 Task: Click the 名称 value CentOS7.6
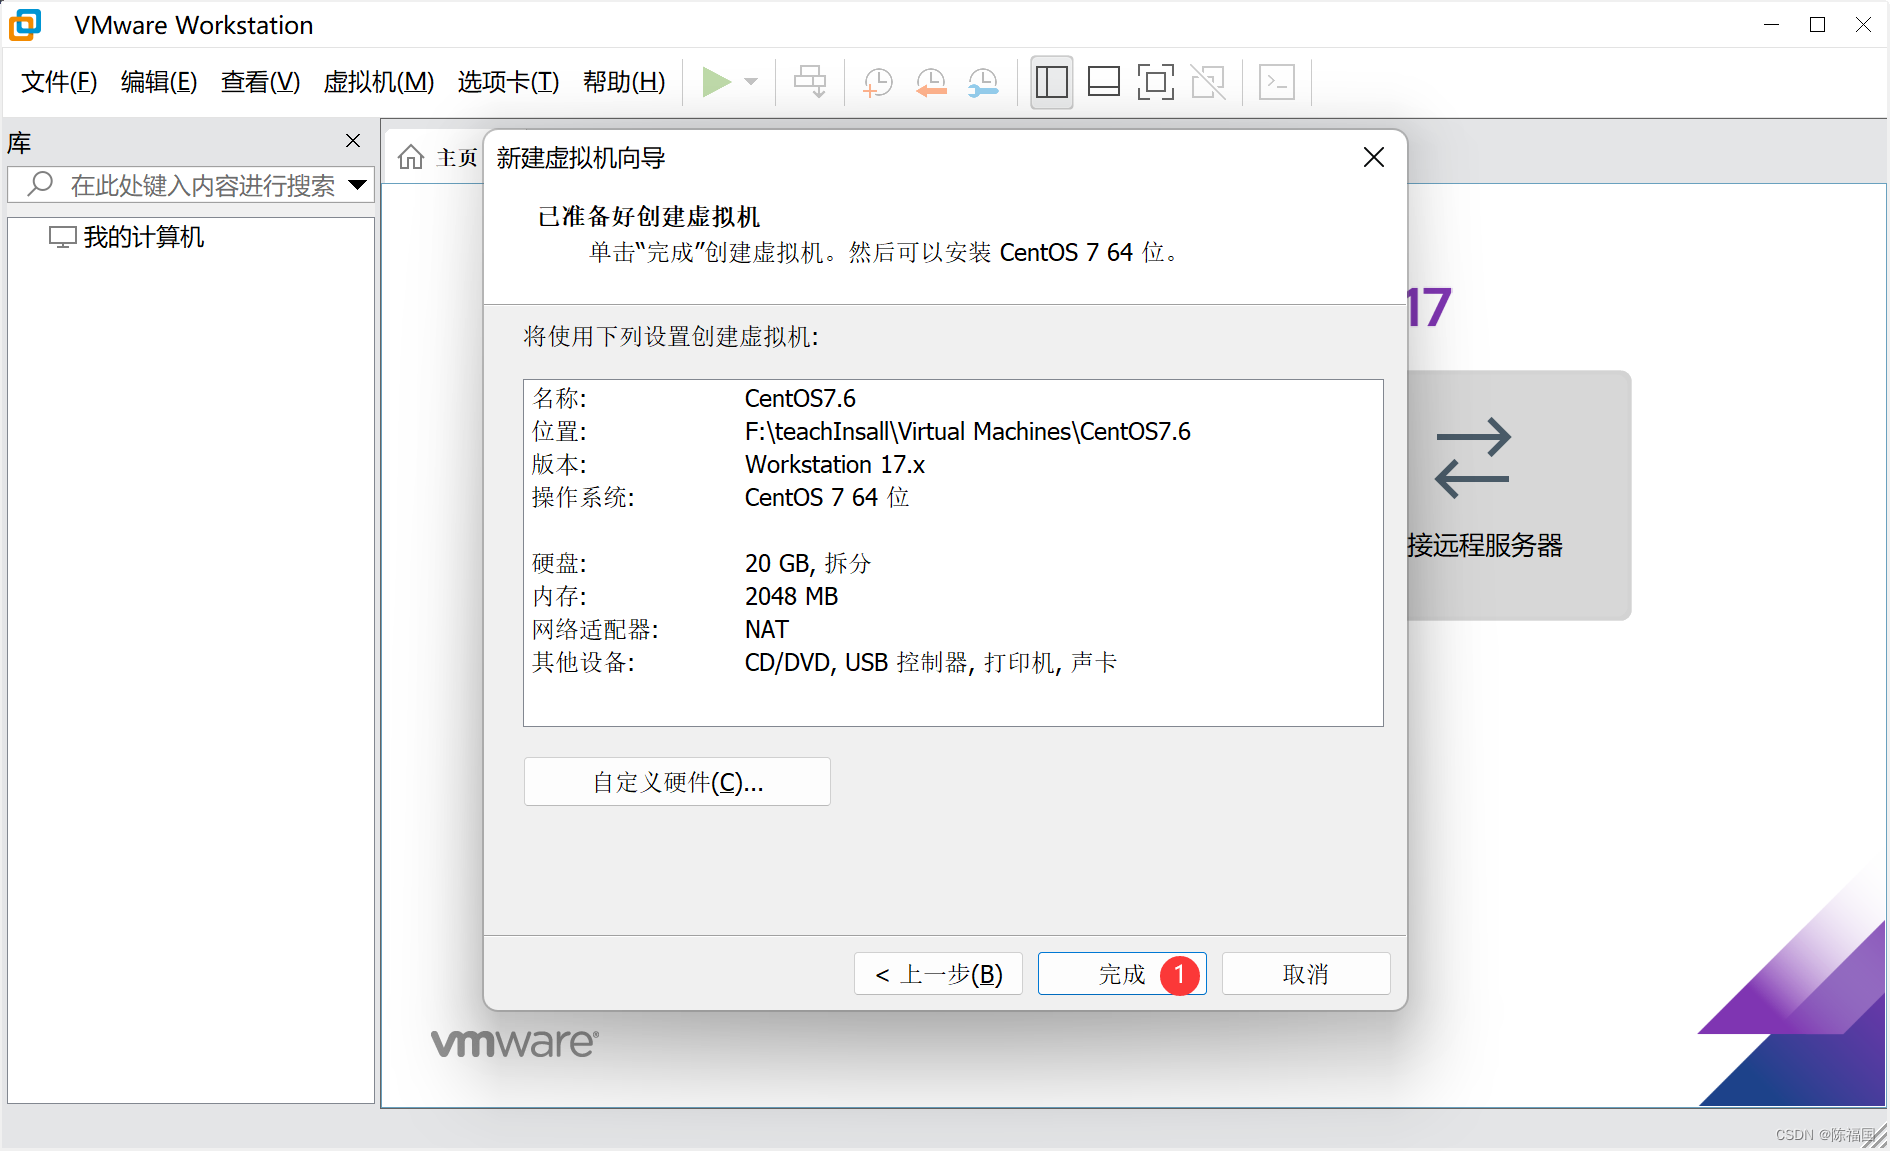(x=800, y=398)
